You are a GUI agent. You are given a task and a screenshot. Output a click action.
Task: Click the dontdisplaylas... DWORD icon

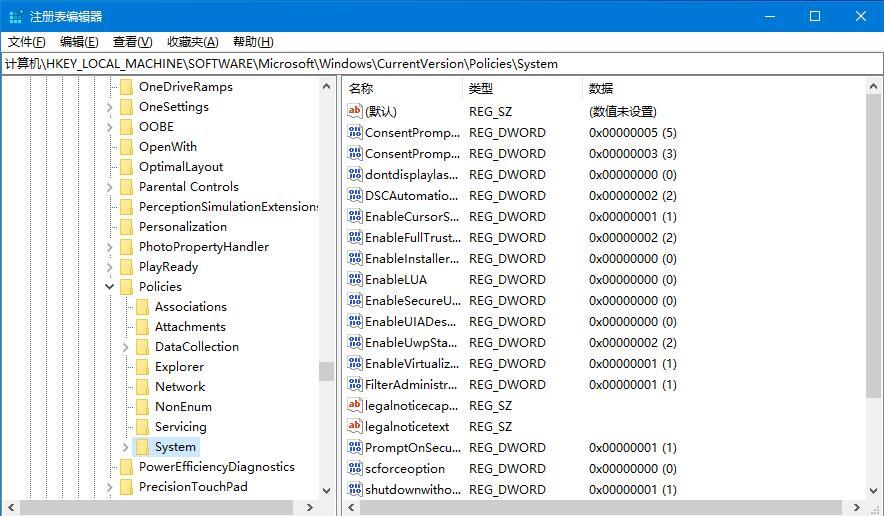coord(355,174)
